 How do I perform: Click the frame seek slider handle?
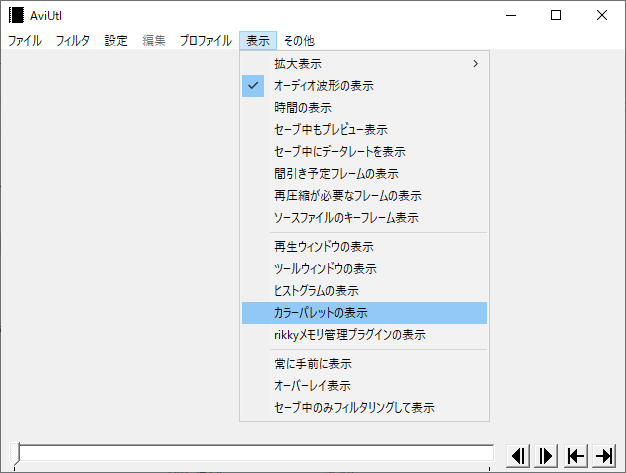coord(15,453)
